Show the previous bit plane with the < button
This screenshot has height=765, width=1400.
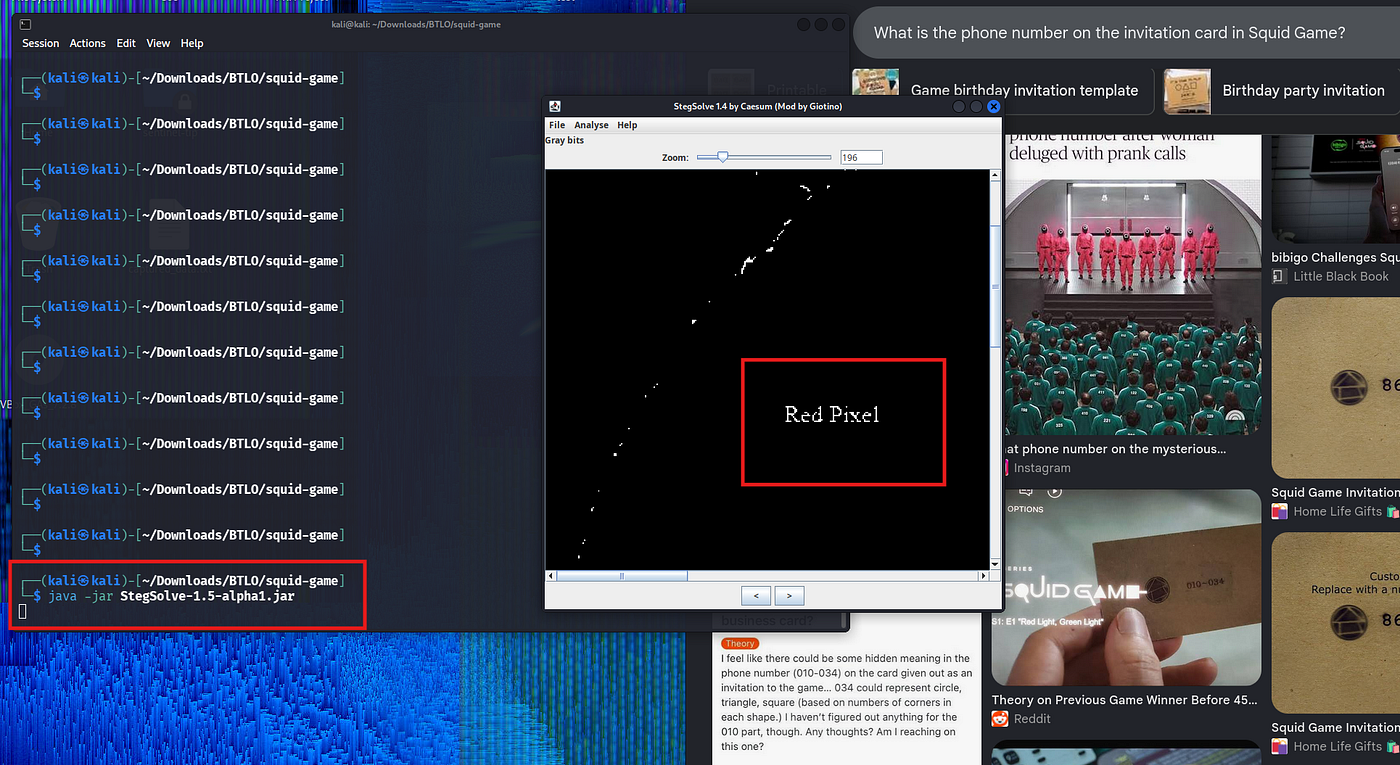[x=756, y=596]
